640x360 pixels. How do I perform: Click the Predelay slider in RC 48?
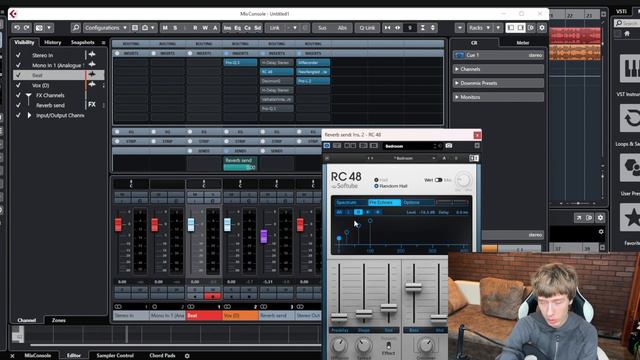[x=339, y=316]
